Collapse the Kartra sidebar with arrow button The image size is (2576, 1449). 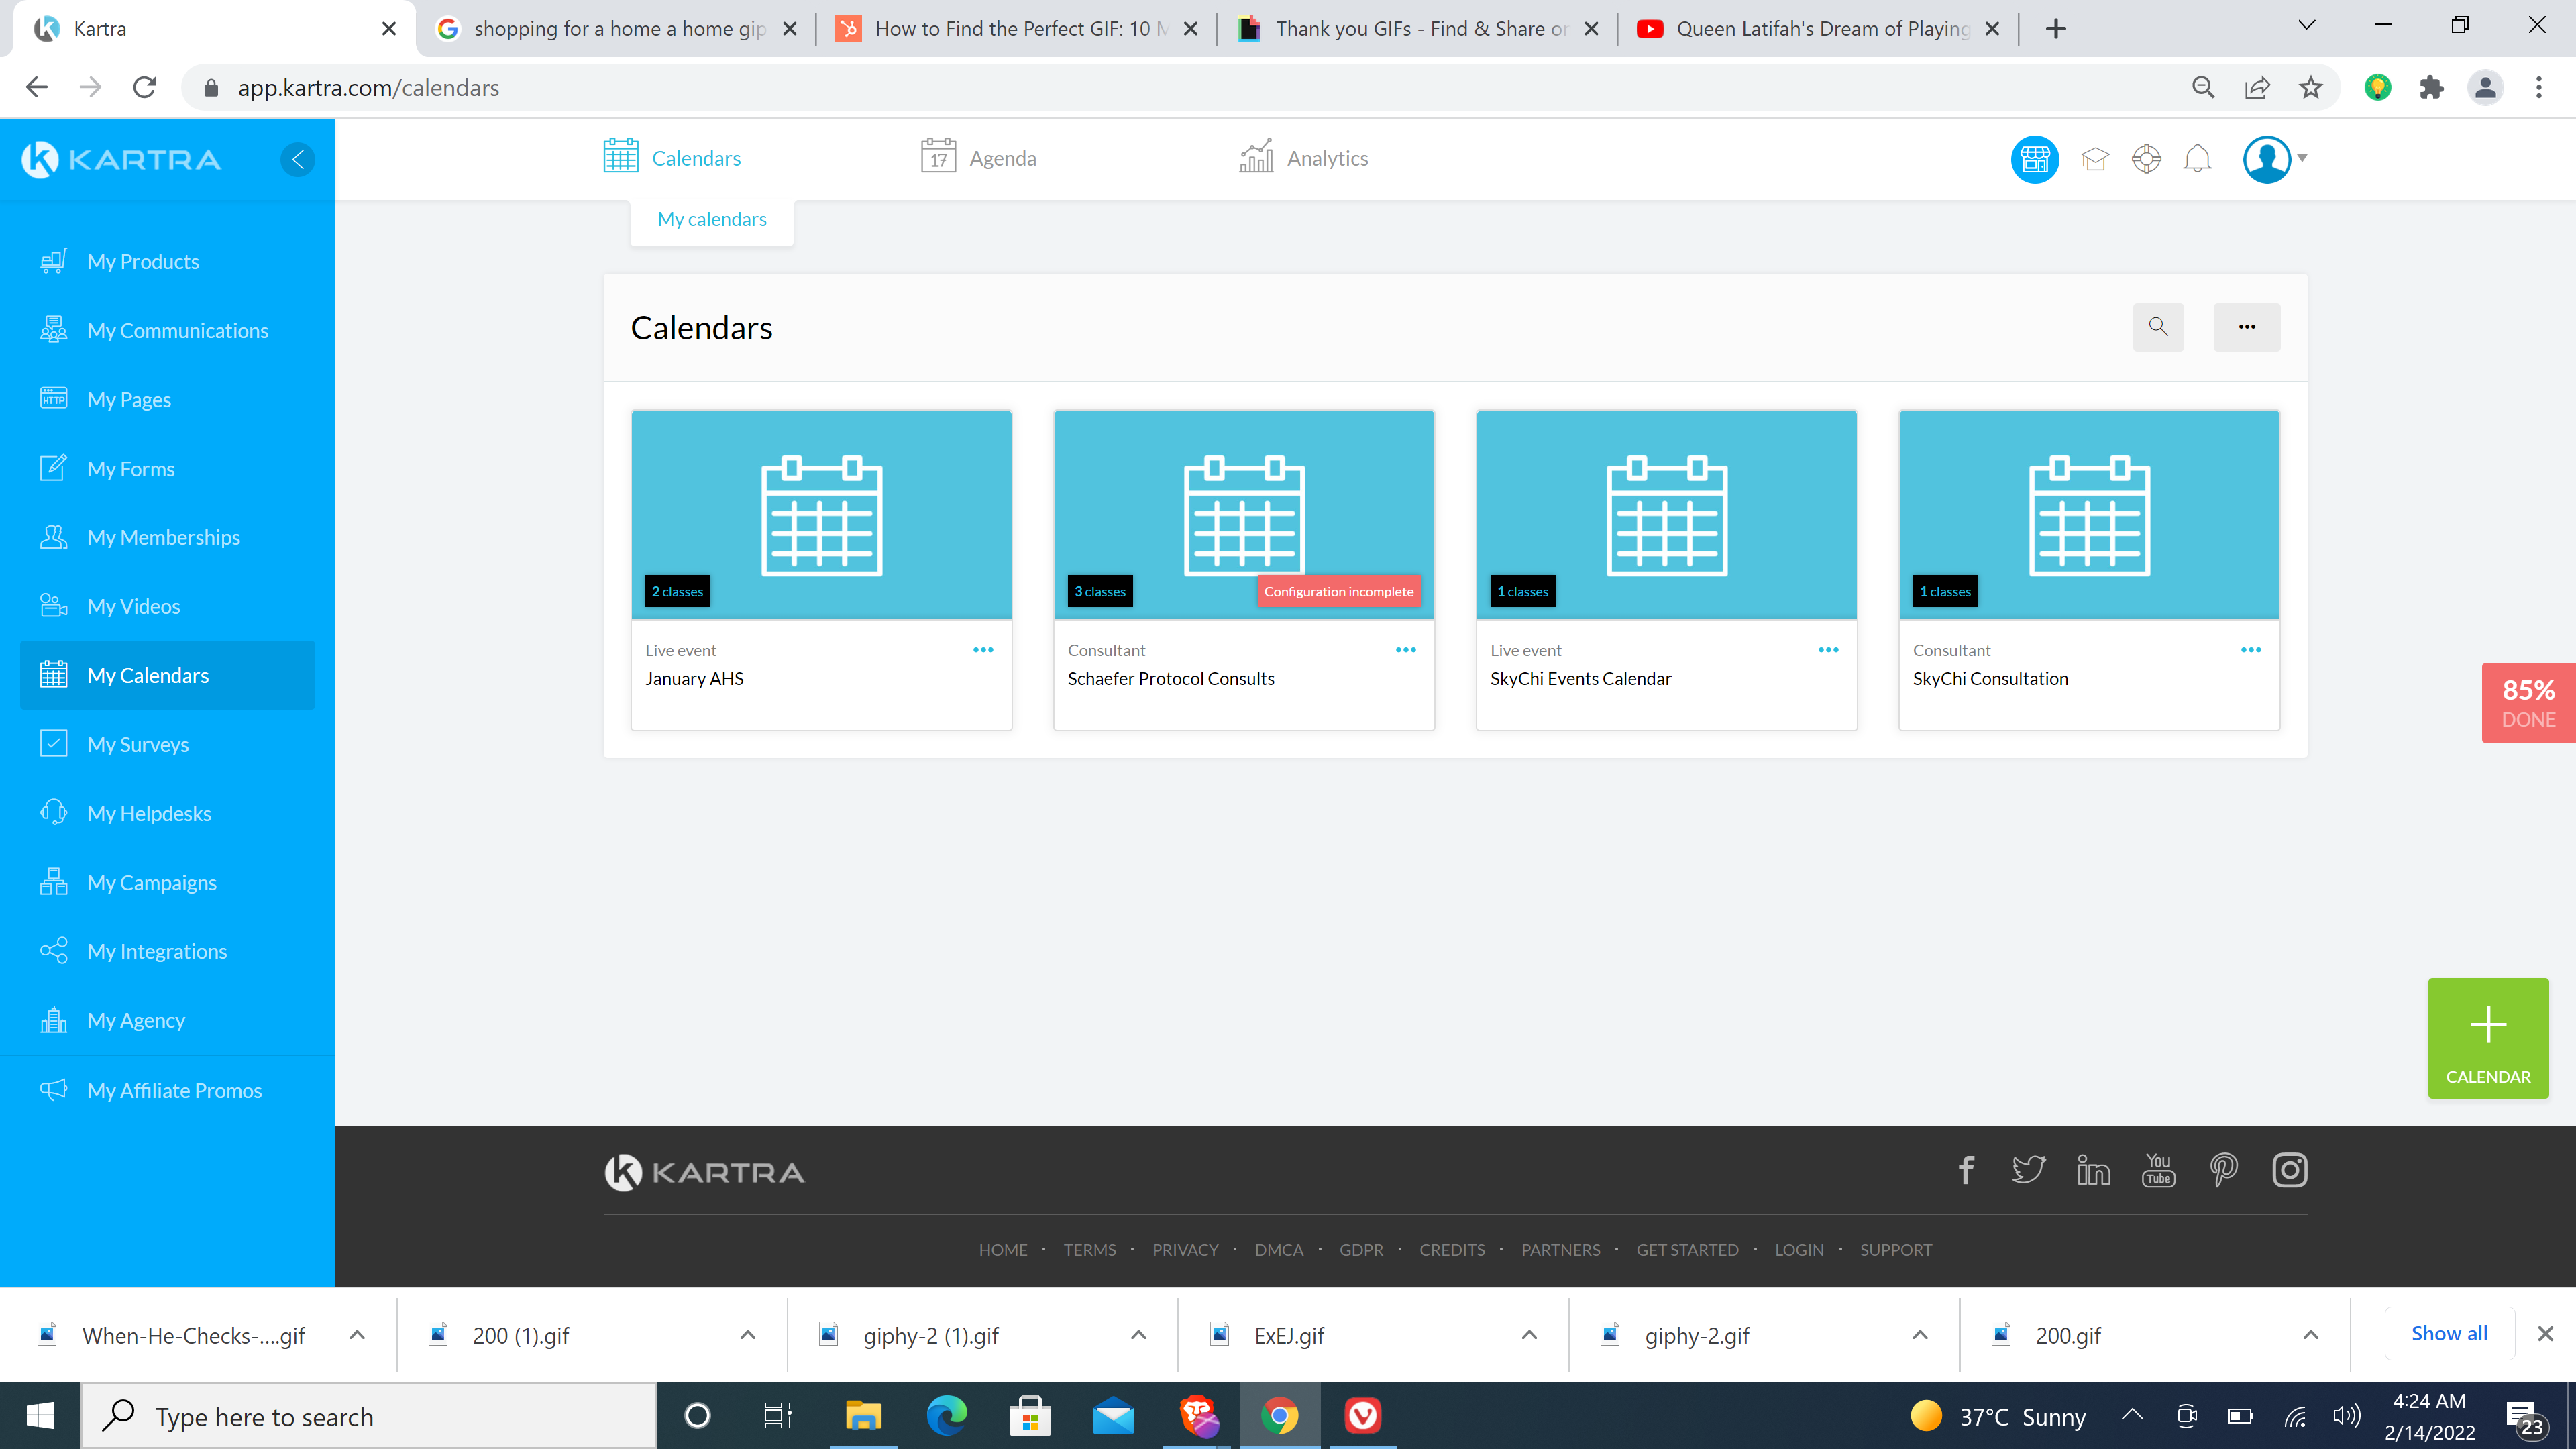[x=297, y=159]
